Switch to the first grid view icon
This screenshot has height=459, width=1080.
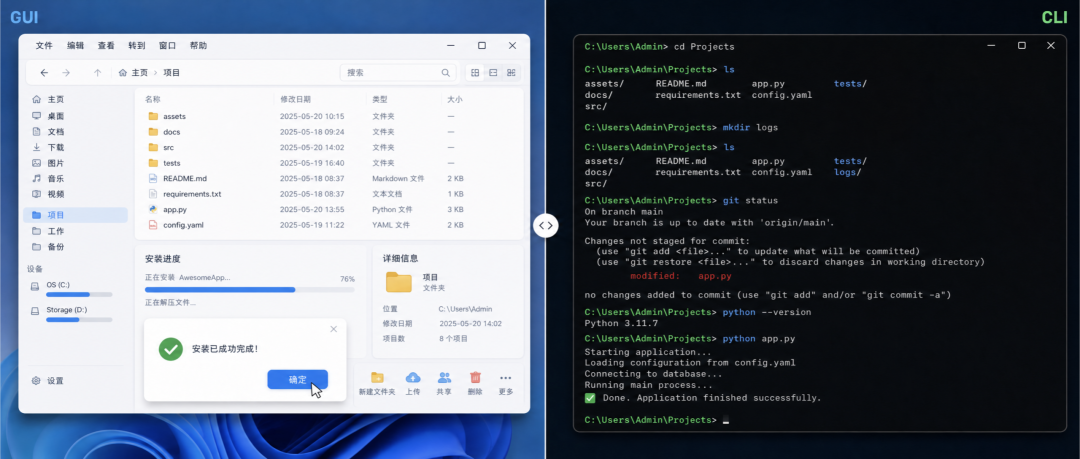click(x=475, y=72)
